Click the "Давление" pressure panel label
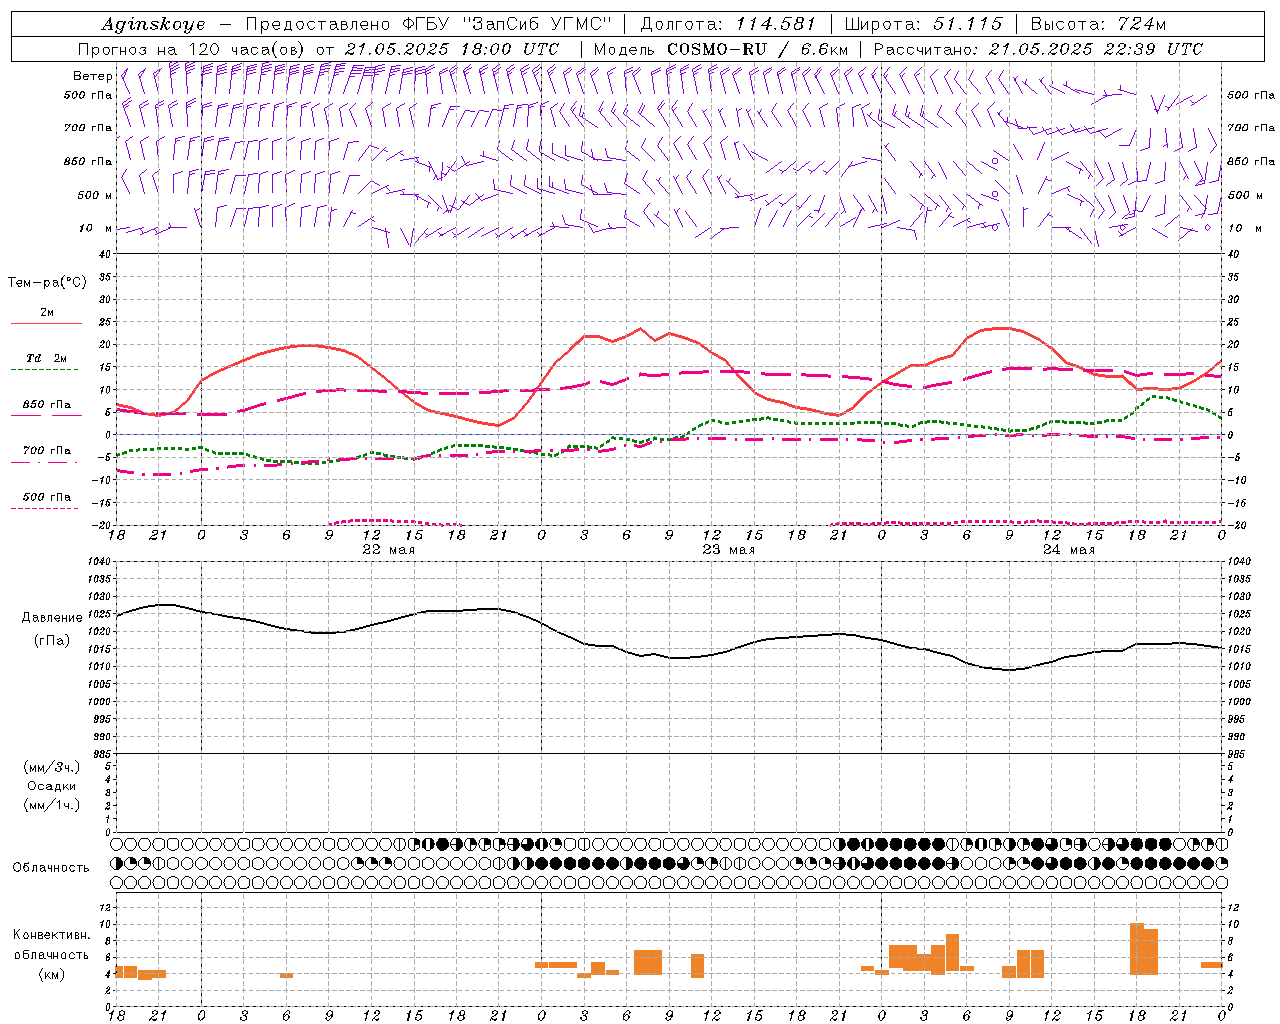 (x=52, y=618)
